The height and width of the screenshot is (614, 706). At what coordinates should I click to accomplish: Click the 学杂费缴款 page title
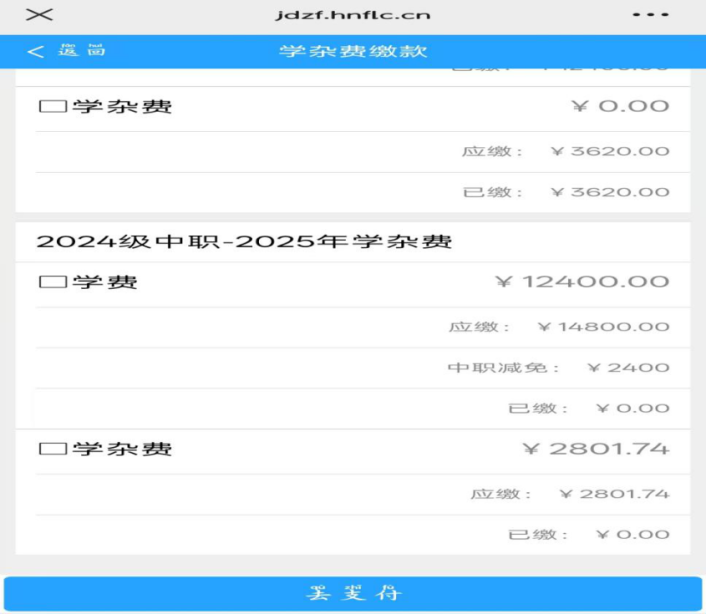tap(353, 51)
